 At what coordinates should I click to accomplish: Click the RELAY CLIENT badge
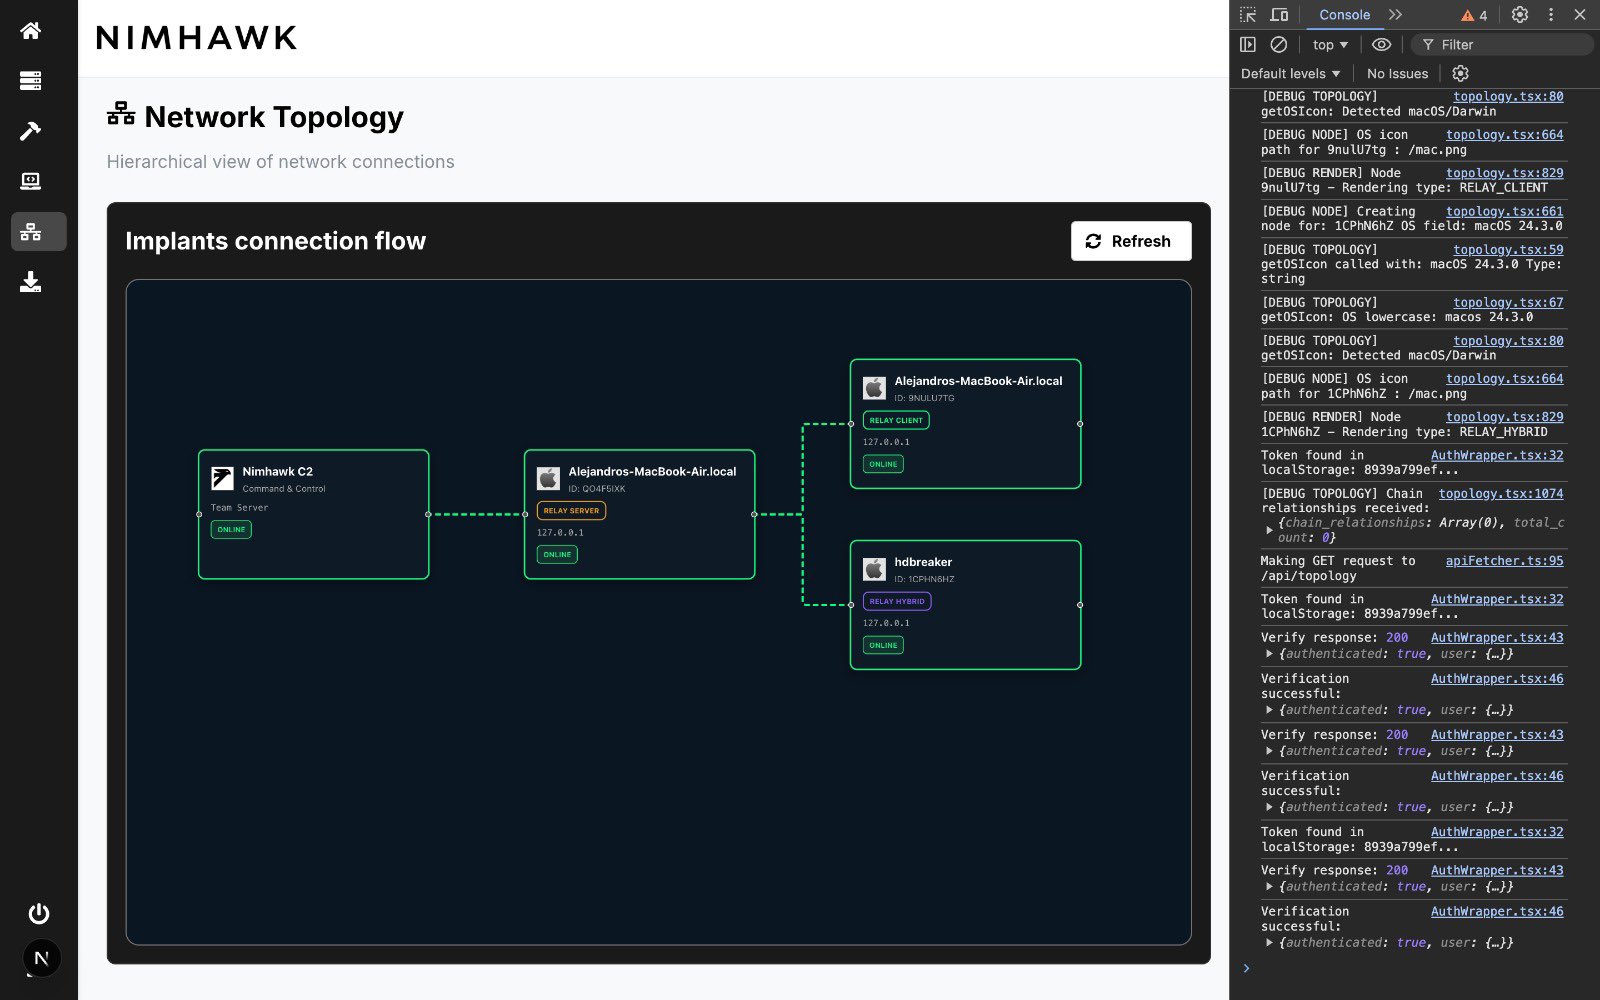point(896,420)
